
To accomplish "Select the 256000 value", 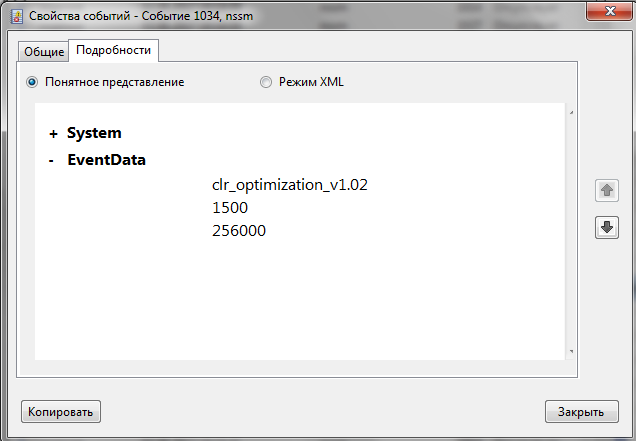I will (239, 231).
